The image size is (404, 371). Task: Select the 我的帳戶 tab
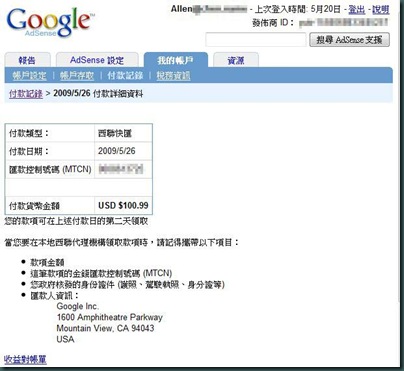click(175, 60)
